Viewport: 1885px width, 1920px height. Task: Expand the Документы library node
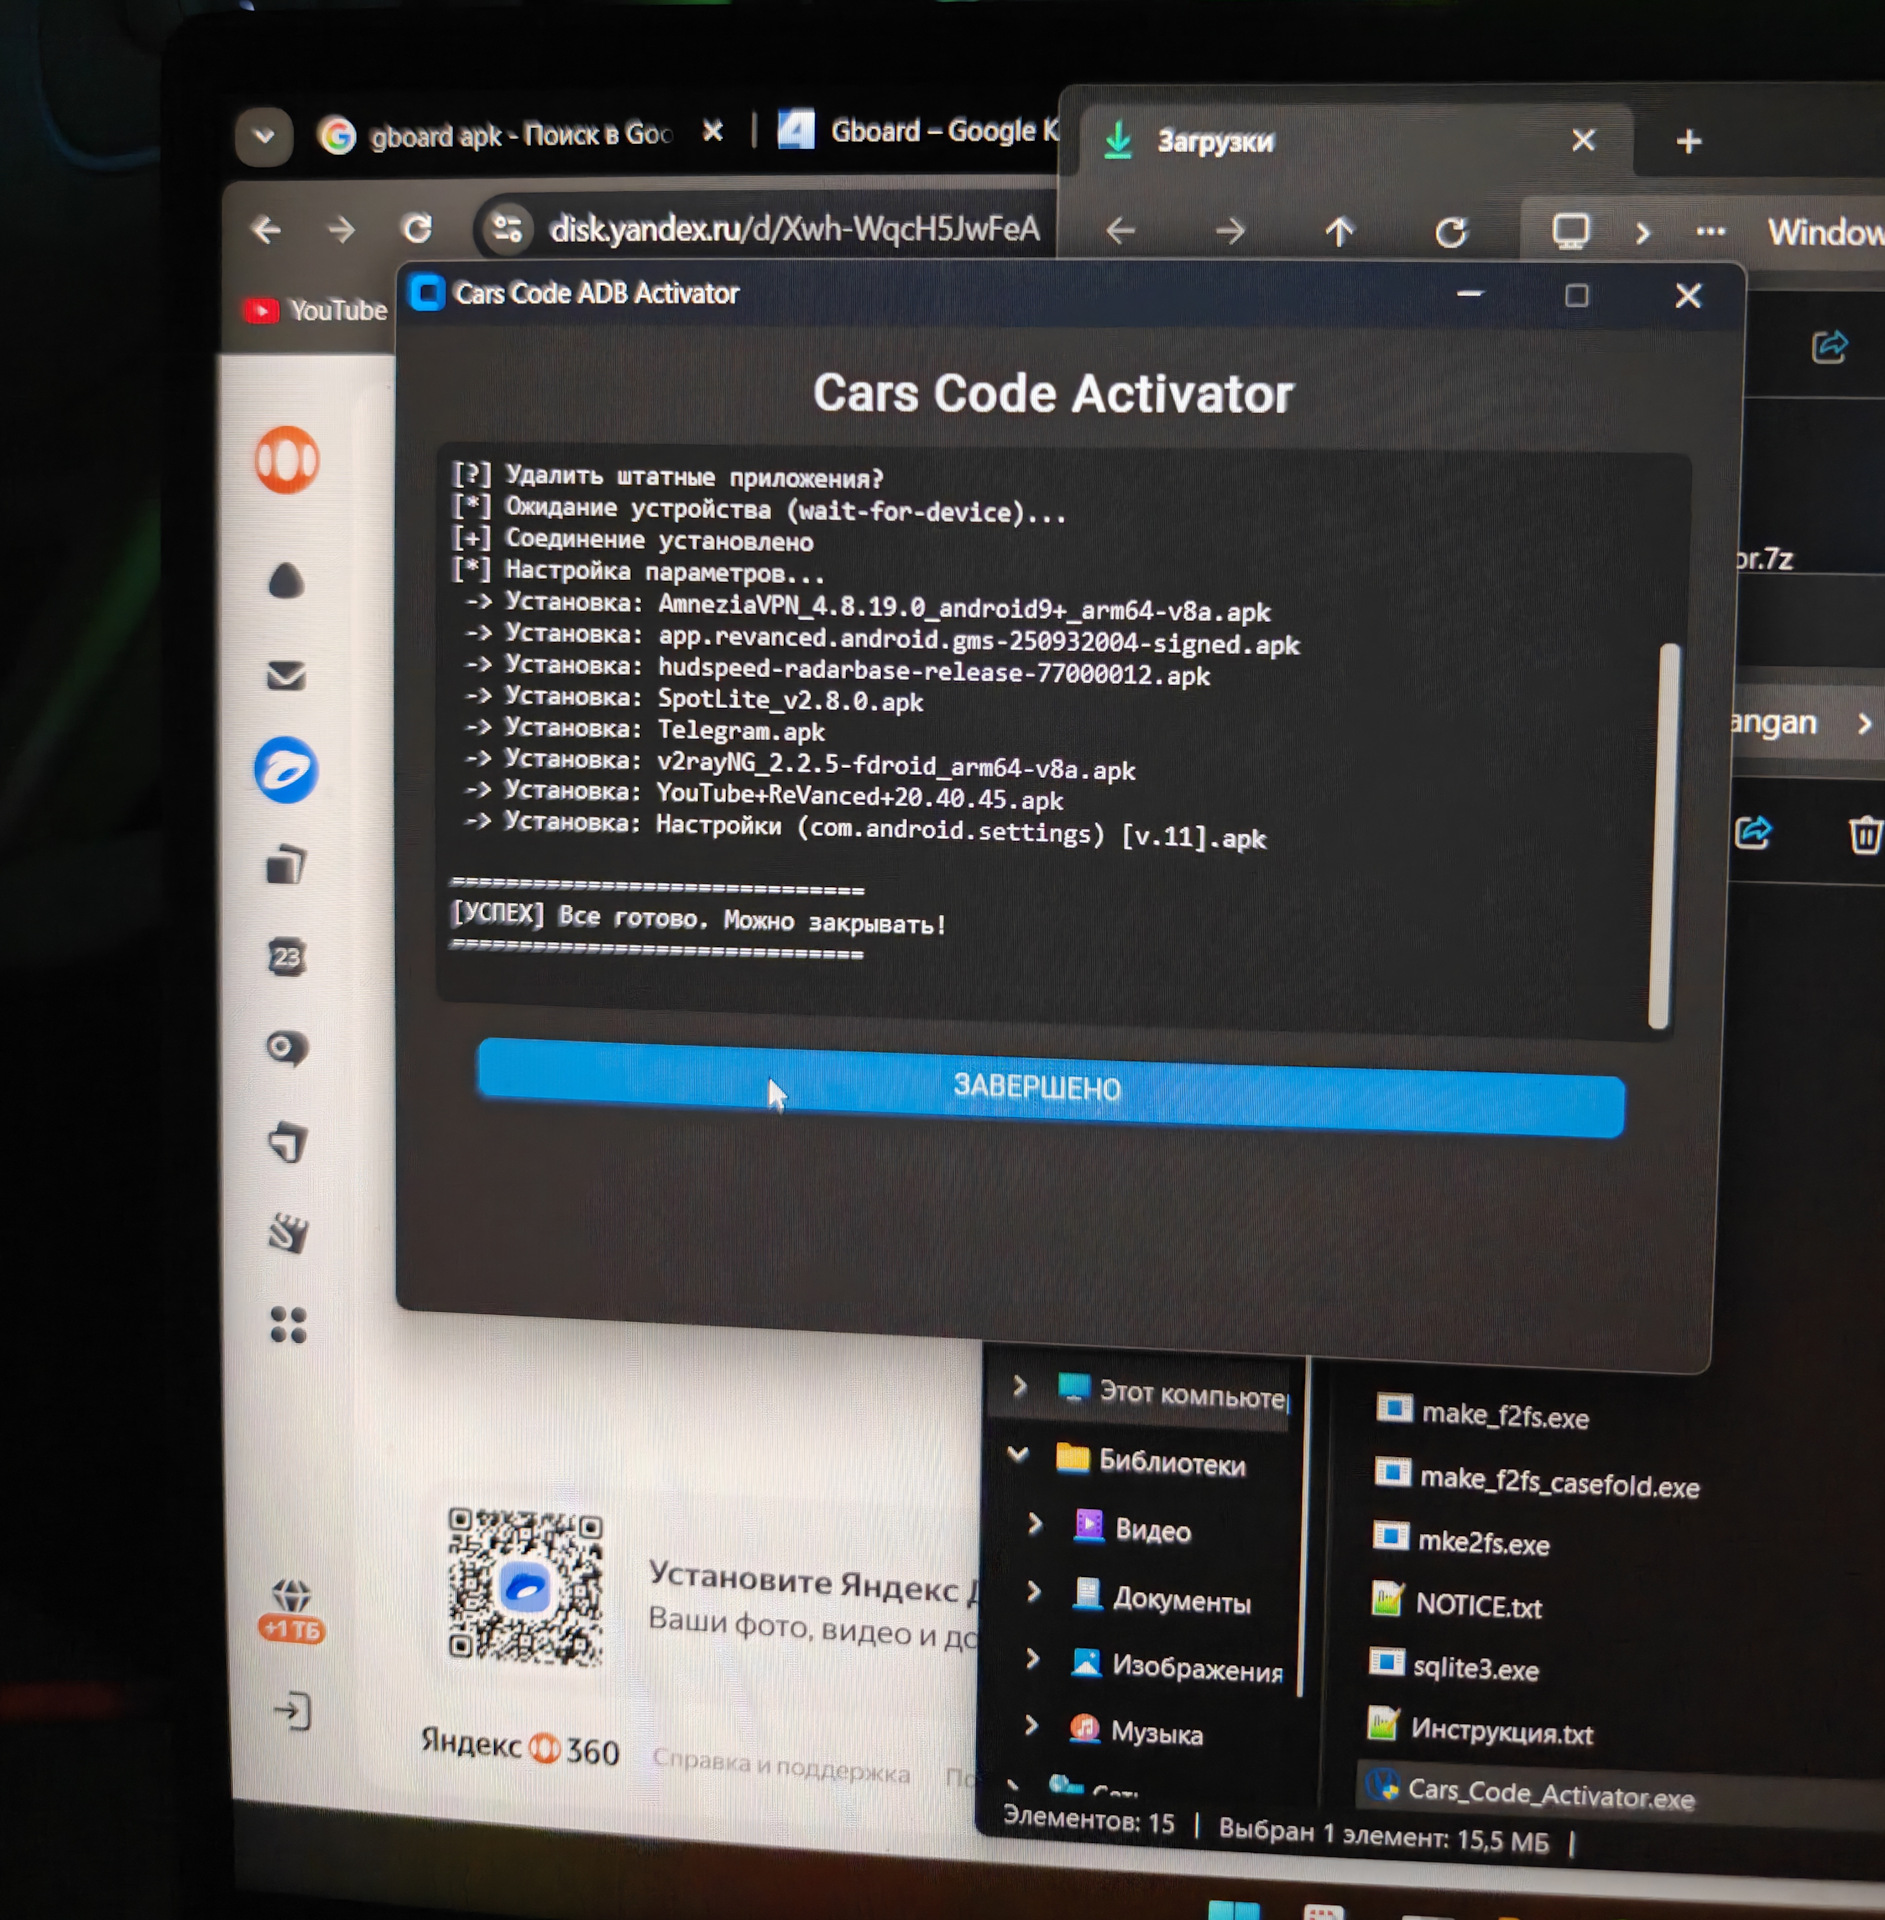(x=1034, y=1591)
